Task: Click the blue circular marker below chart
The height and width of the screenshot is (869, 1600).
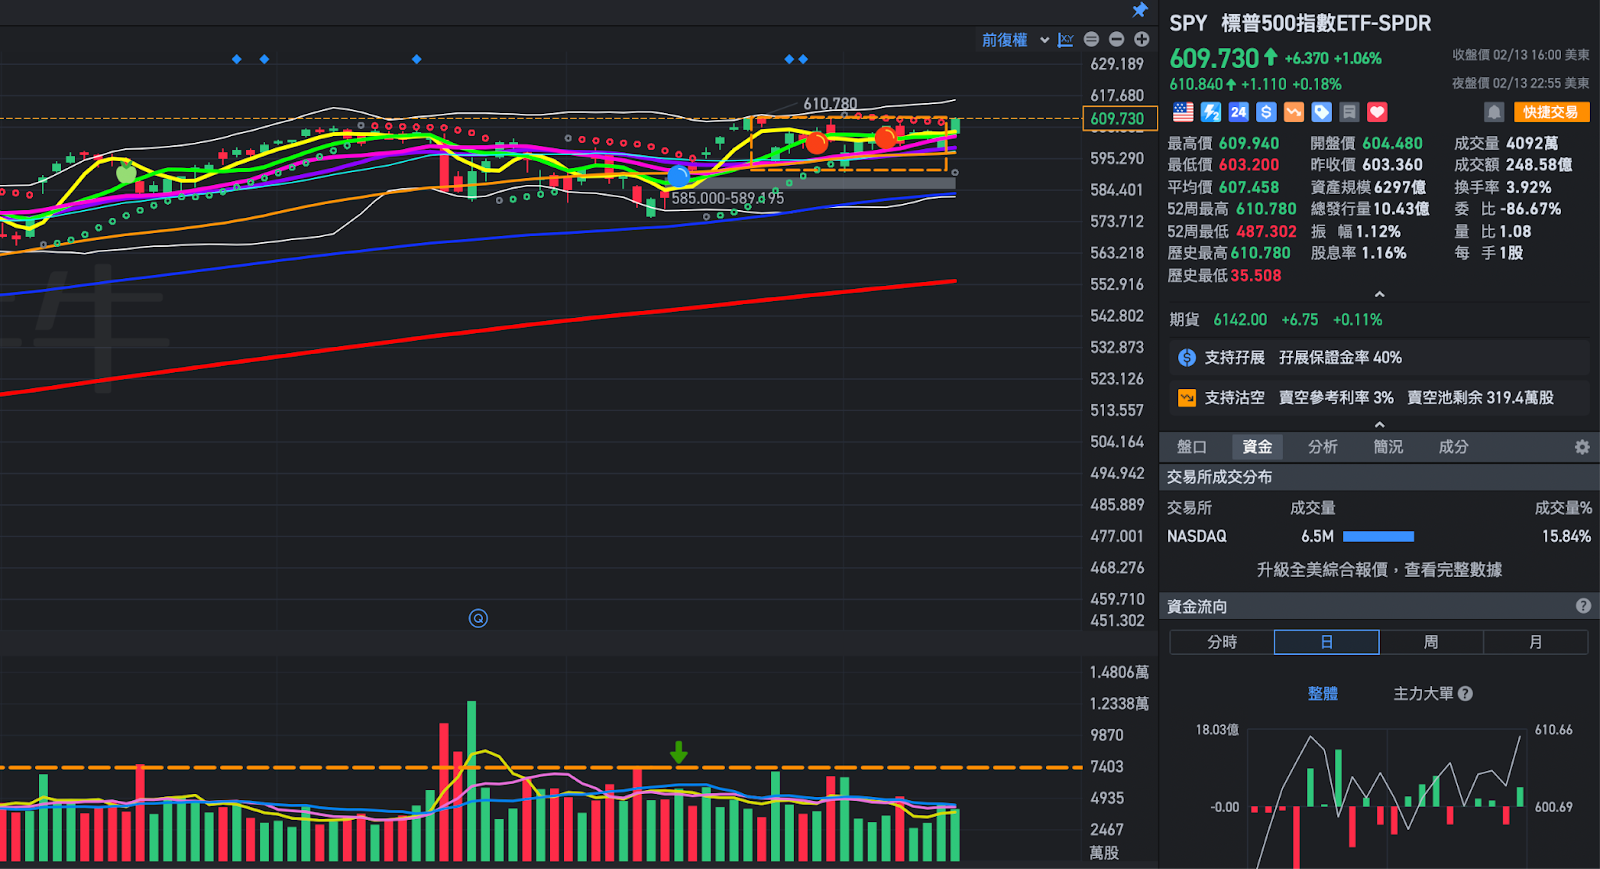Action: (x=478, y=618)
